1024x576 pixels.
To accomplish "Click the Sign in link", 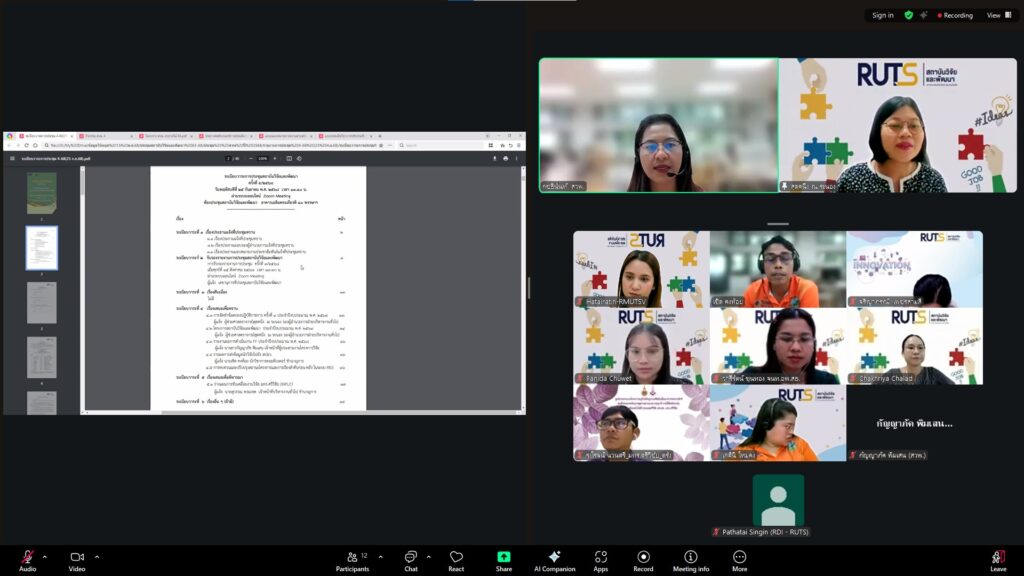I will (x=882, y=15).
